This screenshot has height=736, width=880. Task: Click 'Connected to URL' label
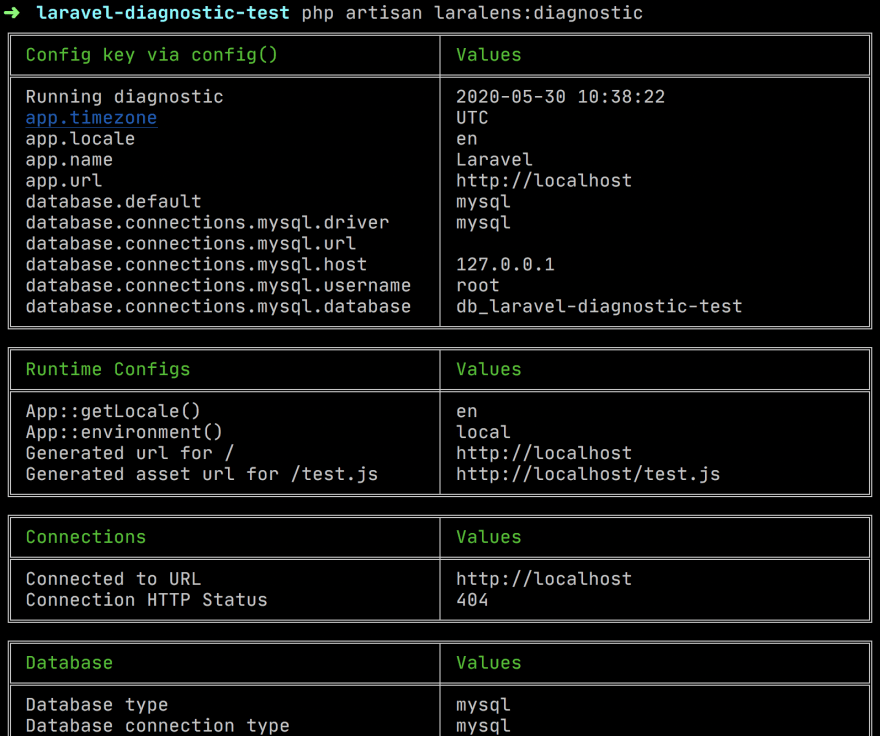(113, 579)
